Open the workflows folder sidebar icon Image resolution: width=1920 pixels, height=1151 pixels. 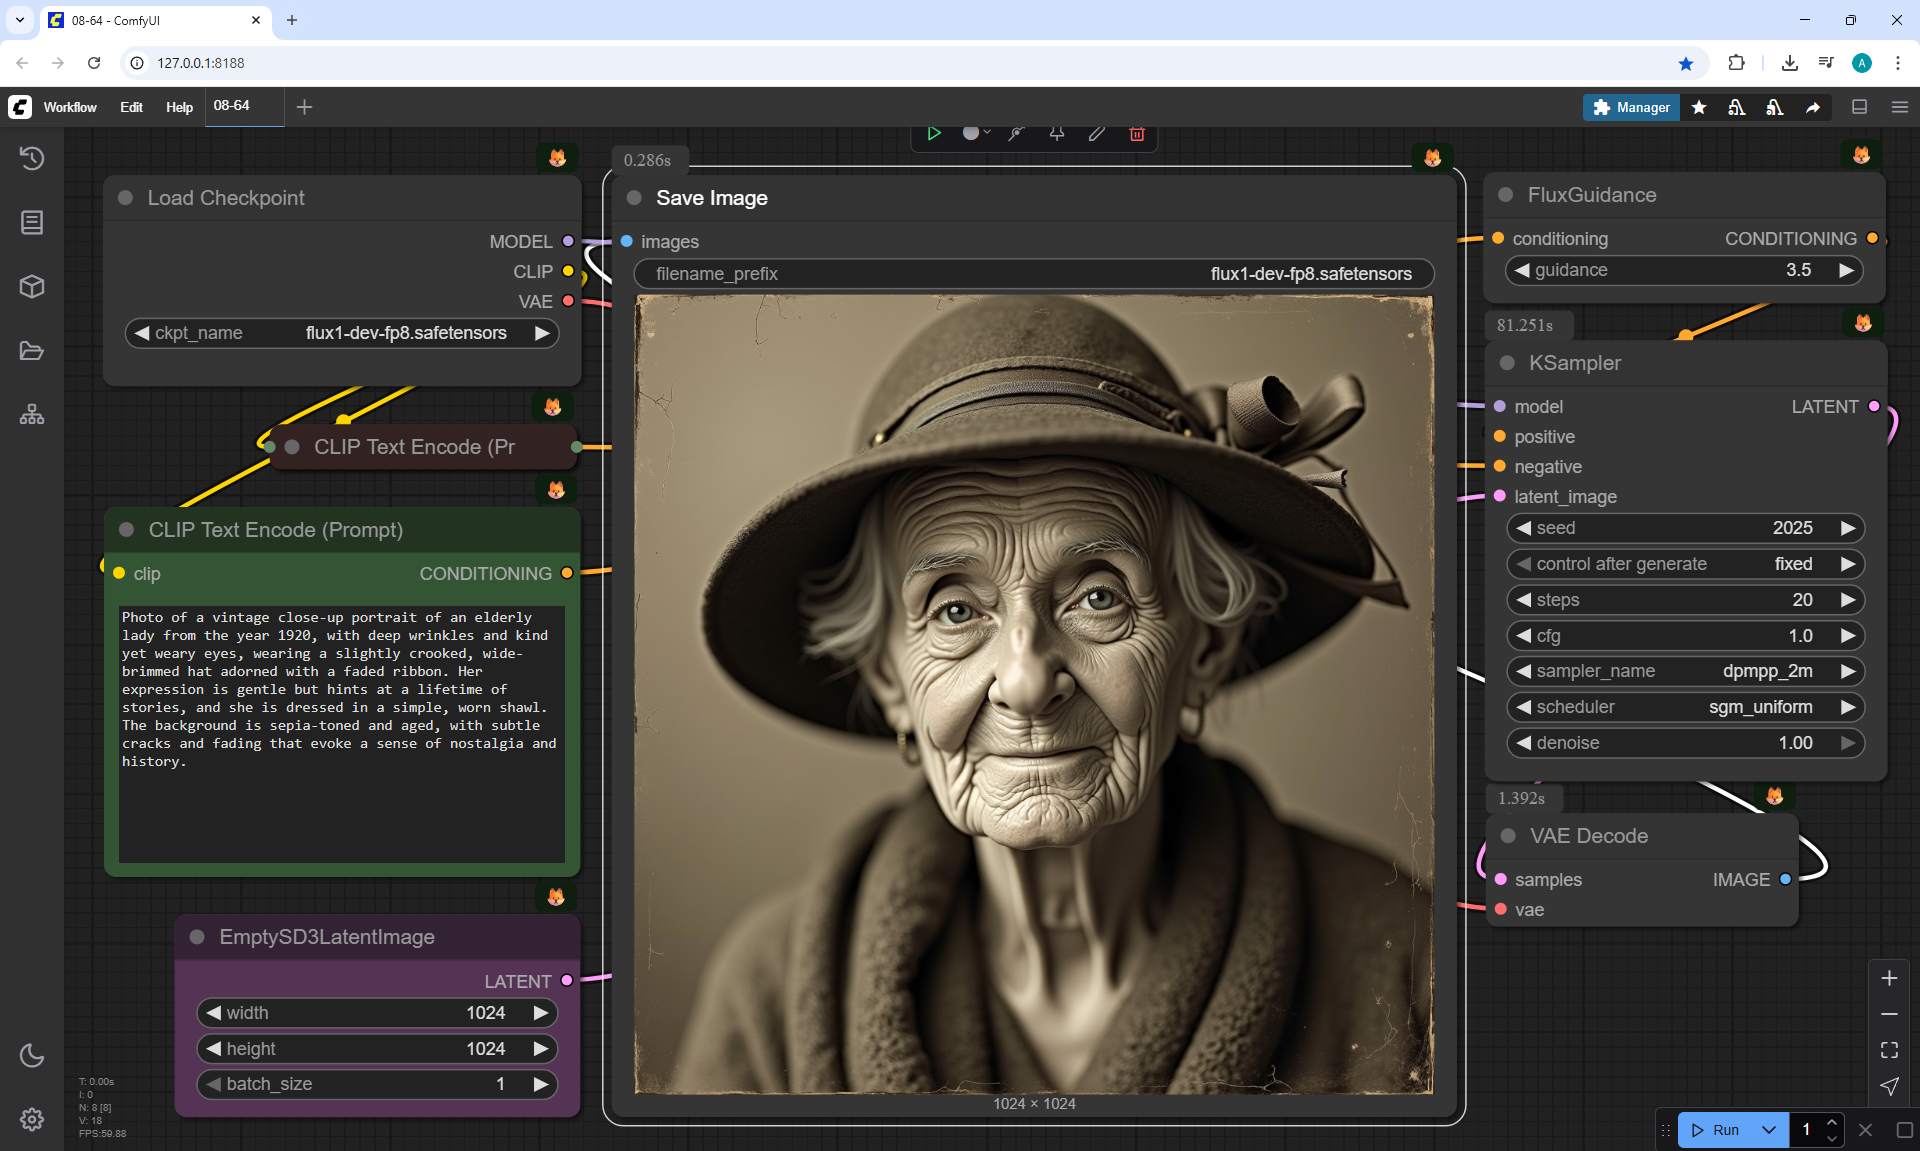click(32, 351)
